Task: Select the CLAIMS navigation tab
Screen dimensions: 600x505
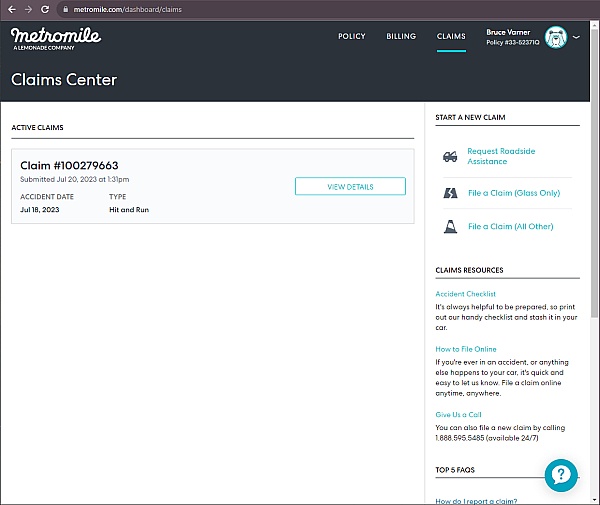Action: (451, 36)
